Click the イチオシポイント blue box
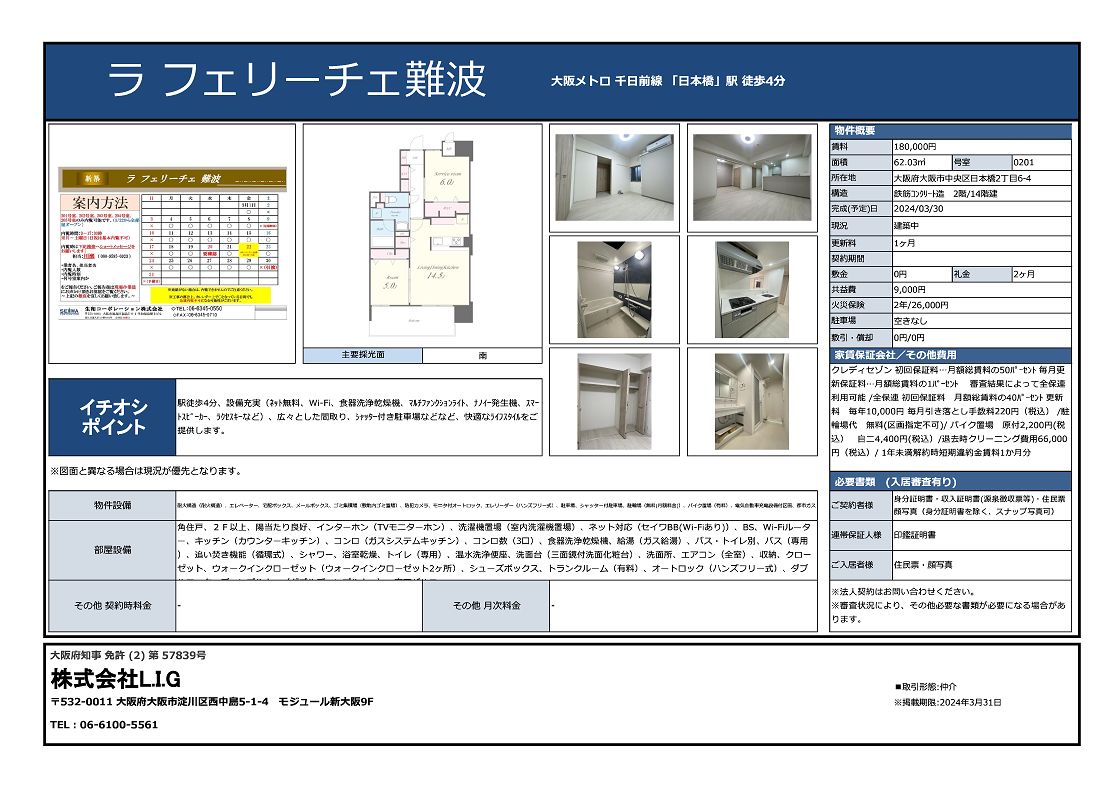The width and height of the screenshot is (1119, 788). coord(113,417)
